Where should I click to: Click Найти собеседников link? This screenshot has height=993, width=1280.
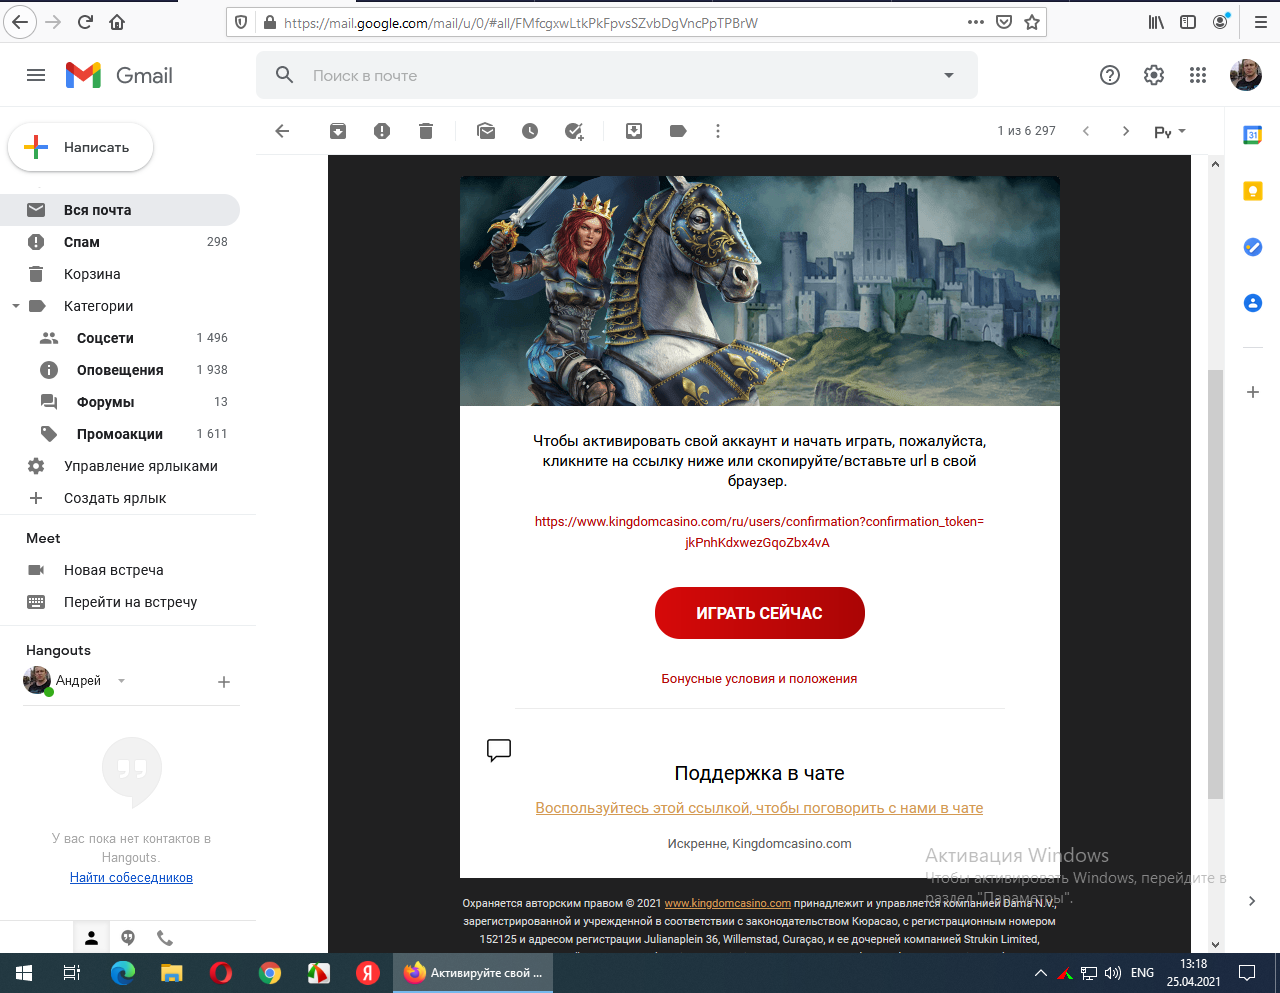[131, 877]
